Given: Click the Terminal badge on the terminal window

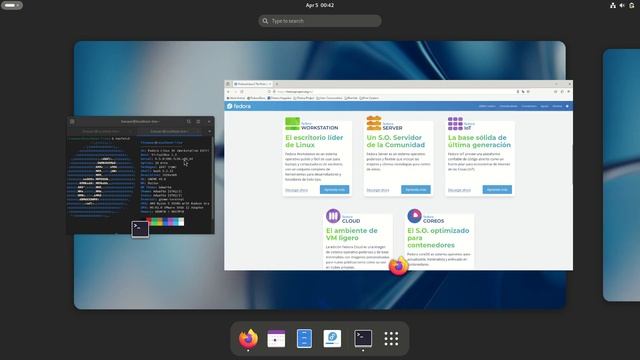Looking at the screenshot, I should pyautogui.click(x=140, y=229).
